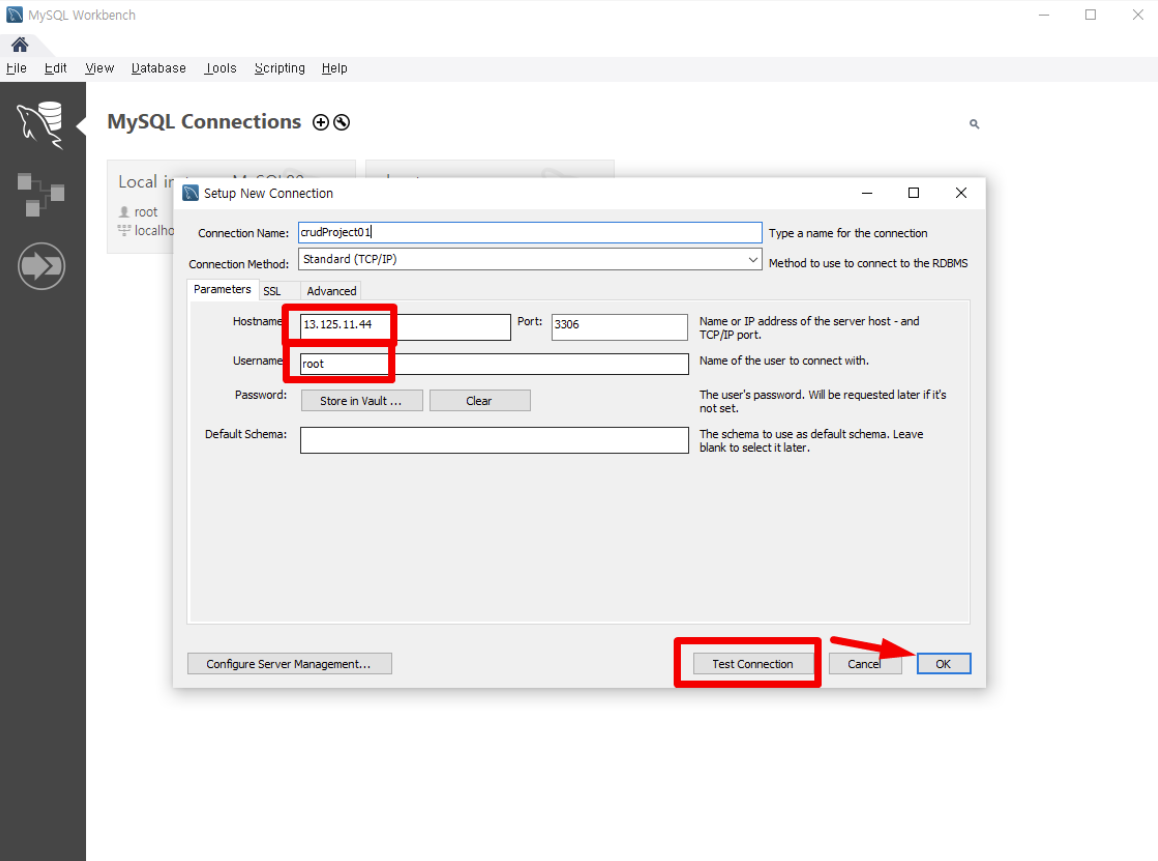Select the MySQL connections dolphin sidebar icon
The image size is (1158, 861).
41,124
